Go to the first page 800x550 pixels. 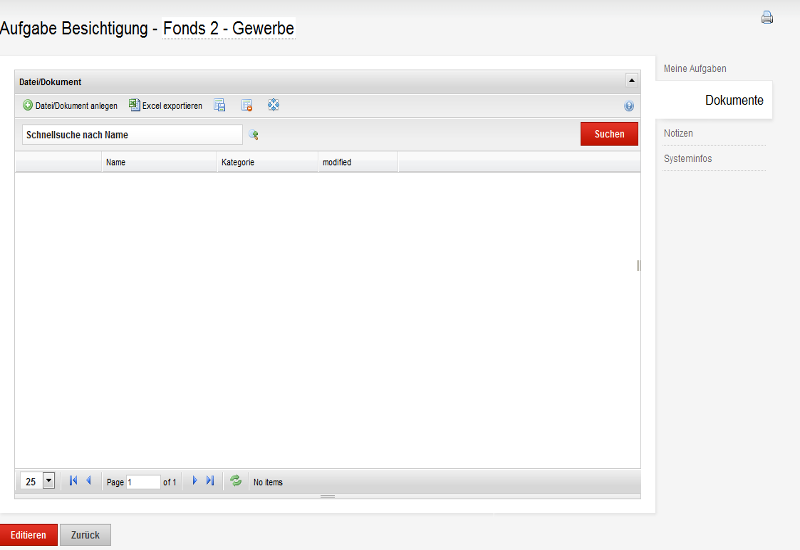point(73,481)
